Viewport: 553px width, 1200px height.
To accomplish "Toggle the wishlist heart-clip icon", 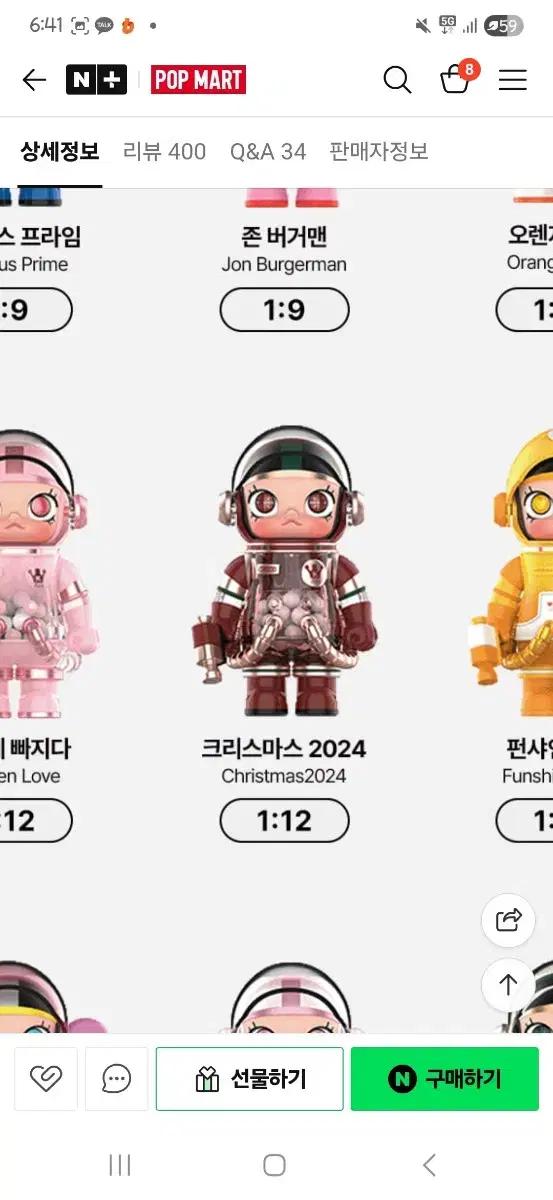I will pos(46,1079).
